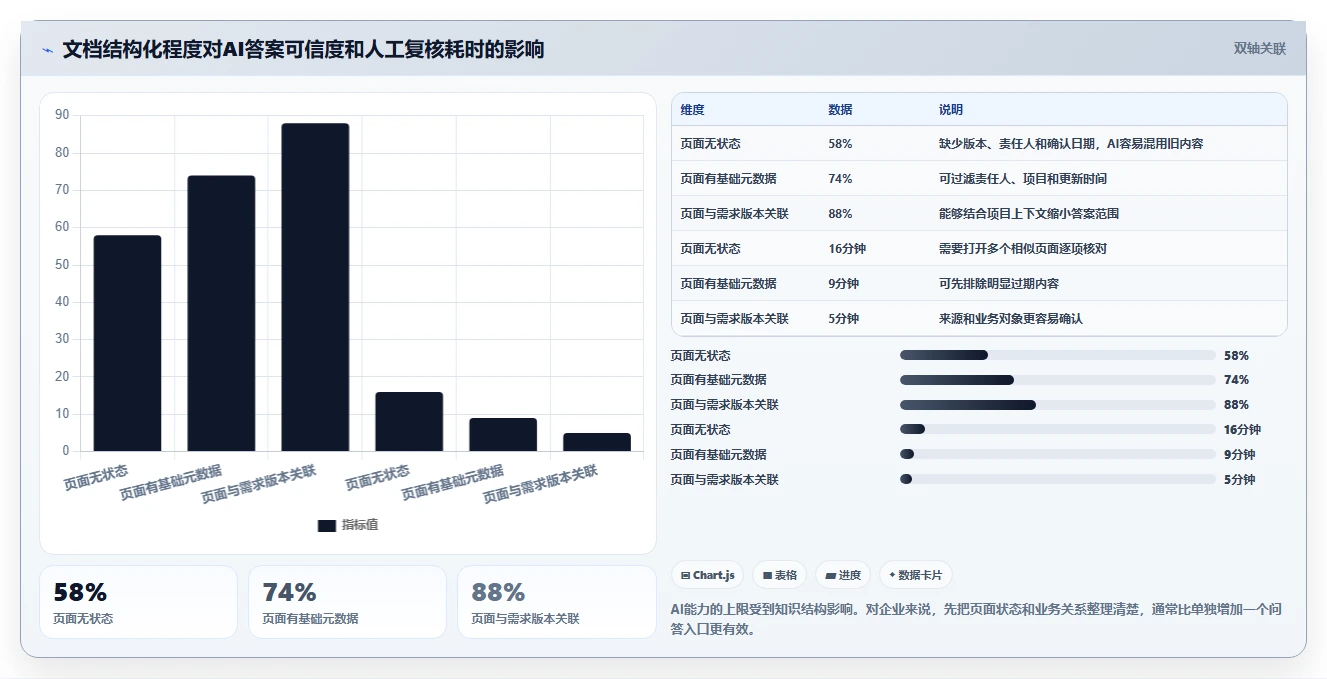Select the 数据卡片 chip

(916, 575)
